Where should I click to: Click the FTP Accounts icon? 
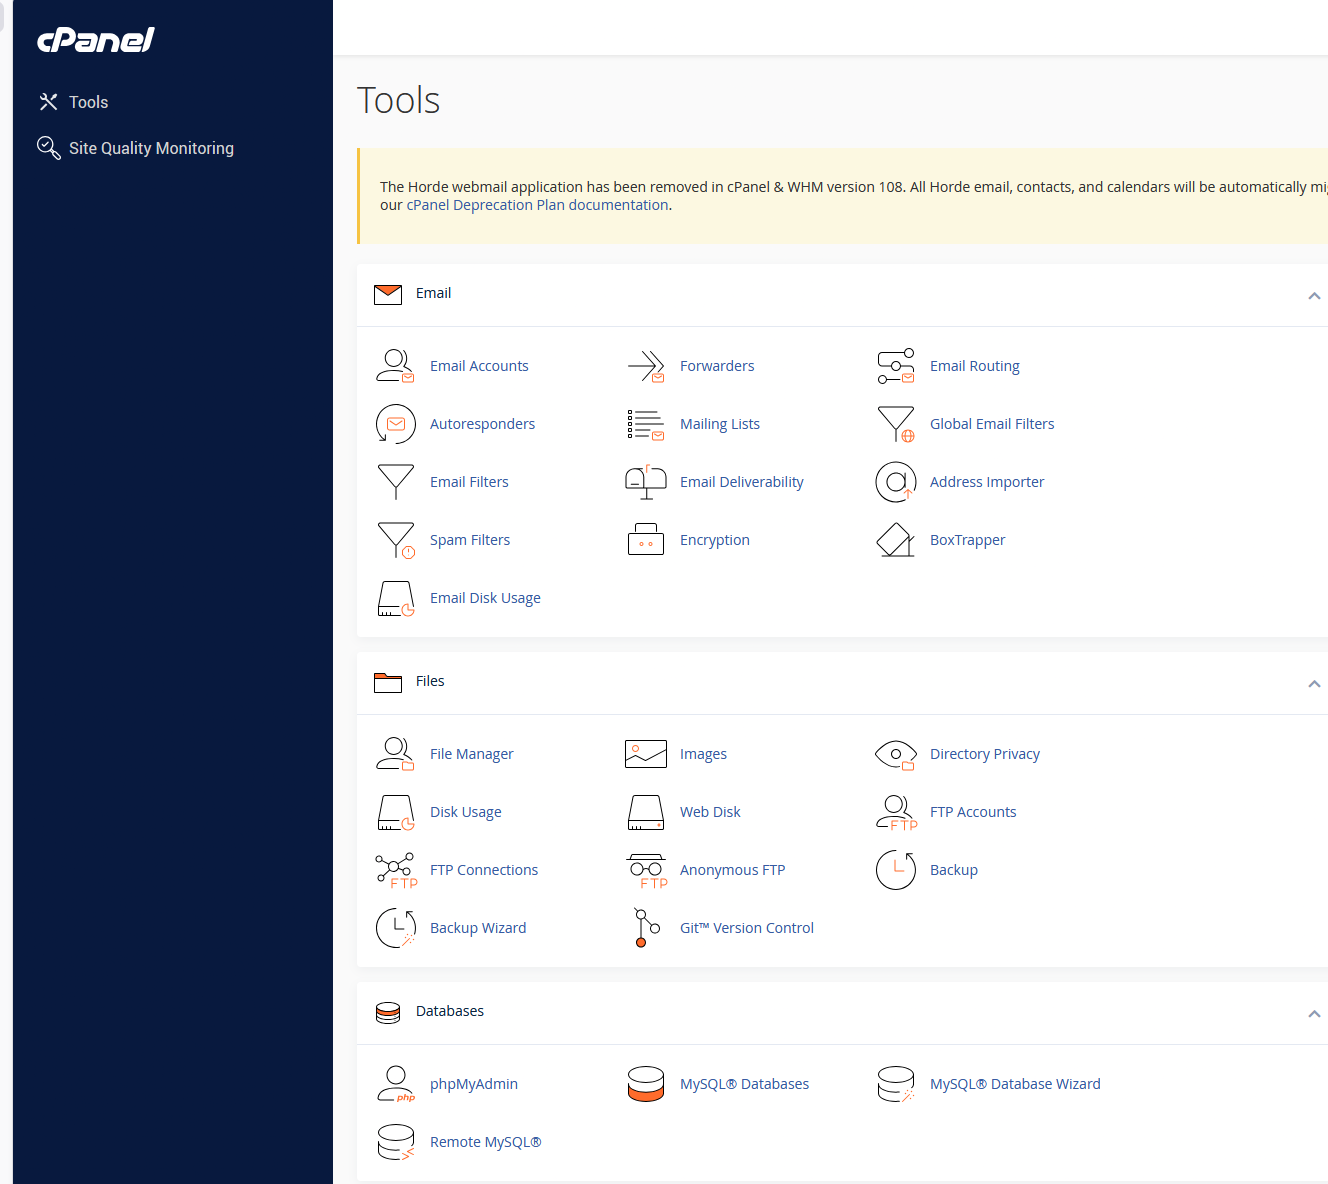(896, 812)
